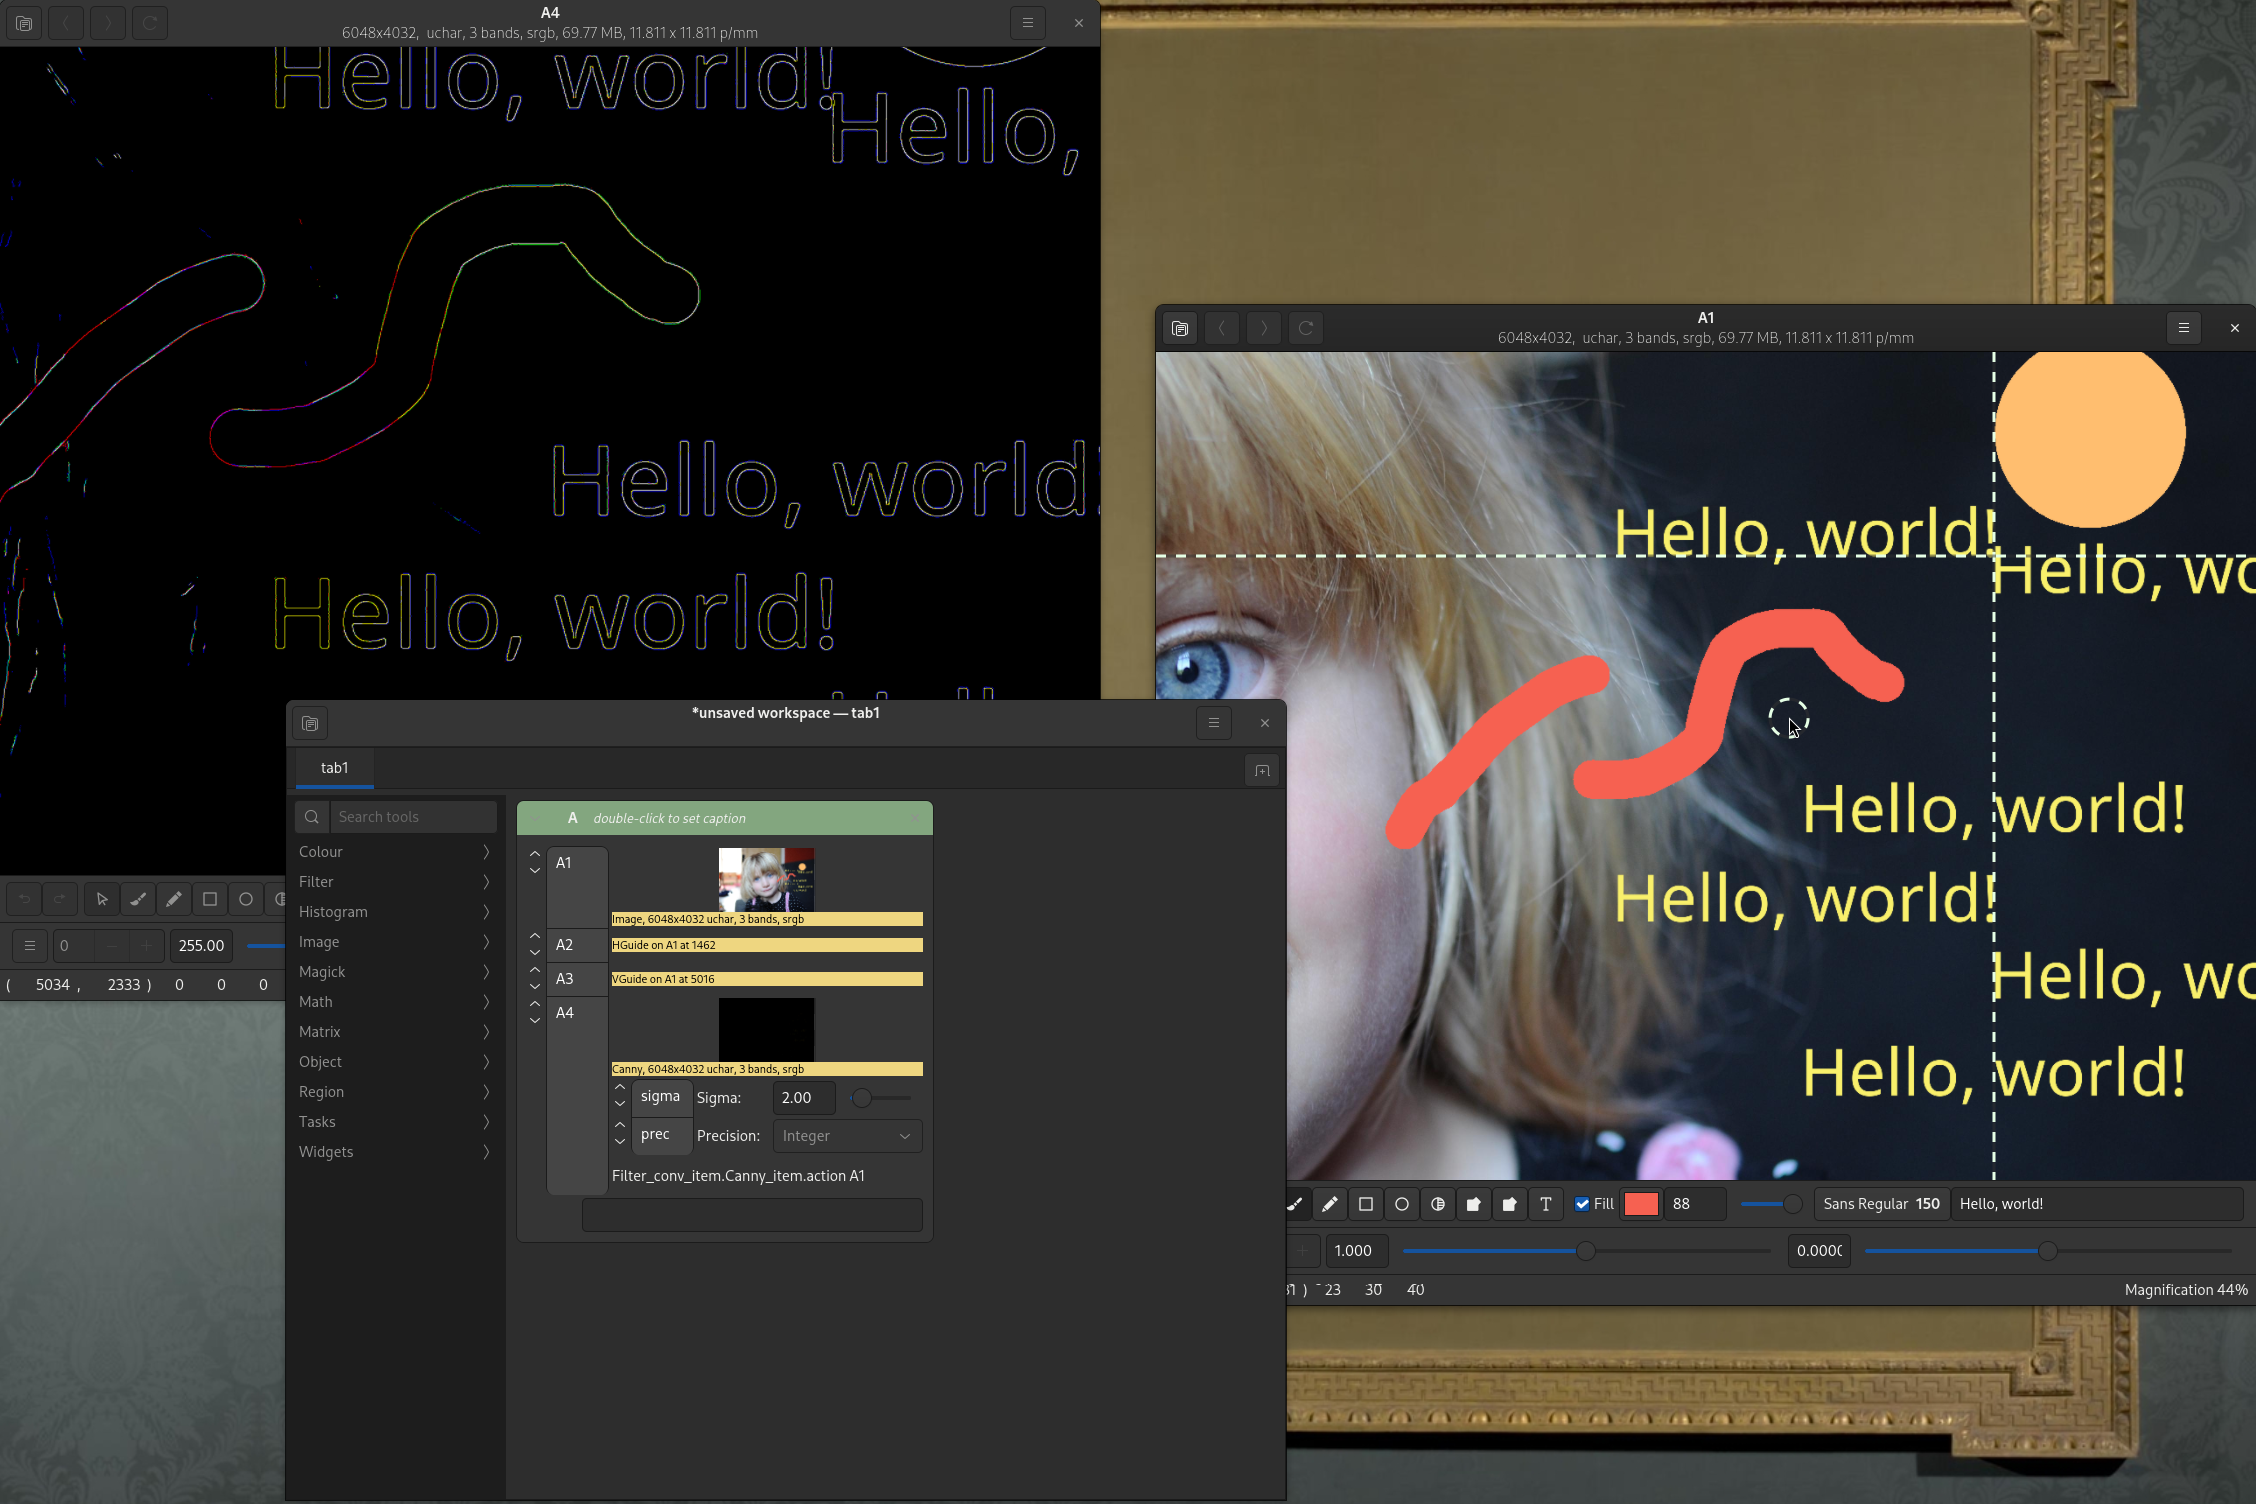Adjust the Sigma slider
The height and width of the screenshot is (1504, 2256).
880,1098
